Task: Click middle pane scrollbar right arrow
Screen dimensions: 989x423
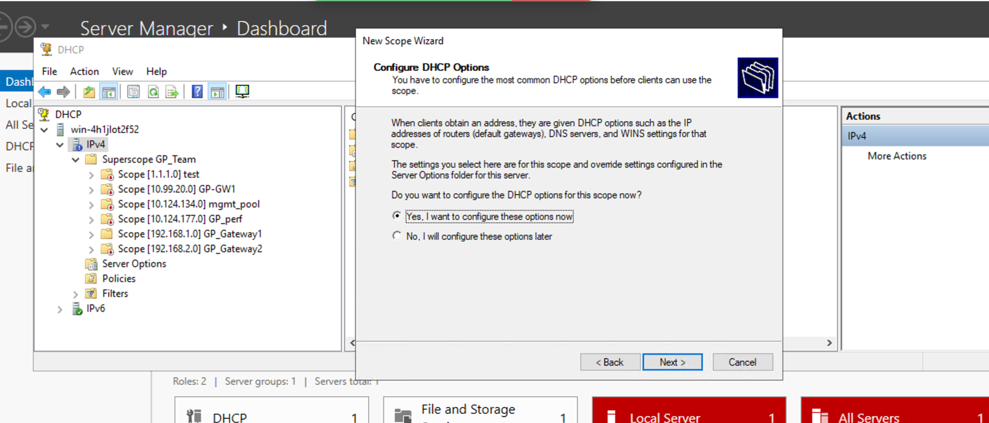Action: click(830, 342)
